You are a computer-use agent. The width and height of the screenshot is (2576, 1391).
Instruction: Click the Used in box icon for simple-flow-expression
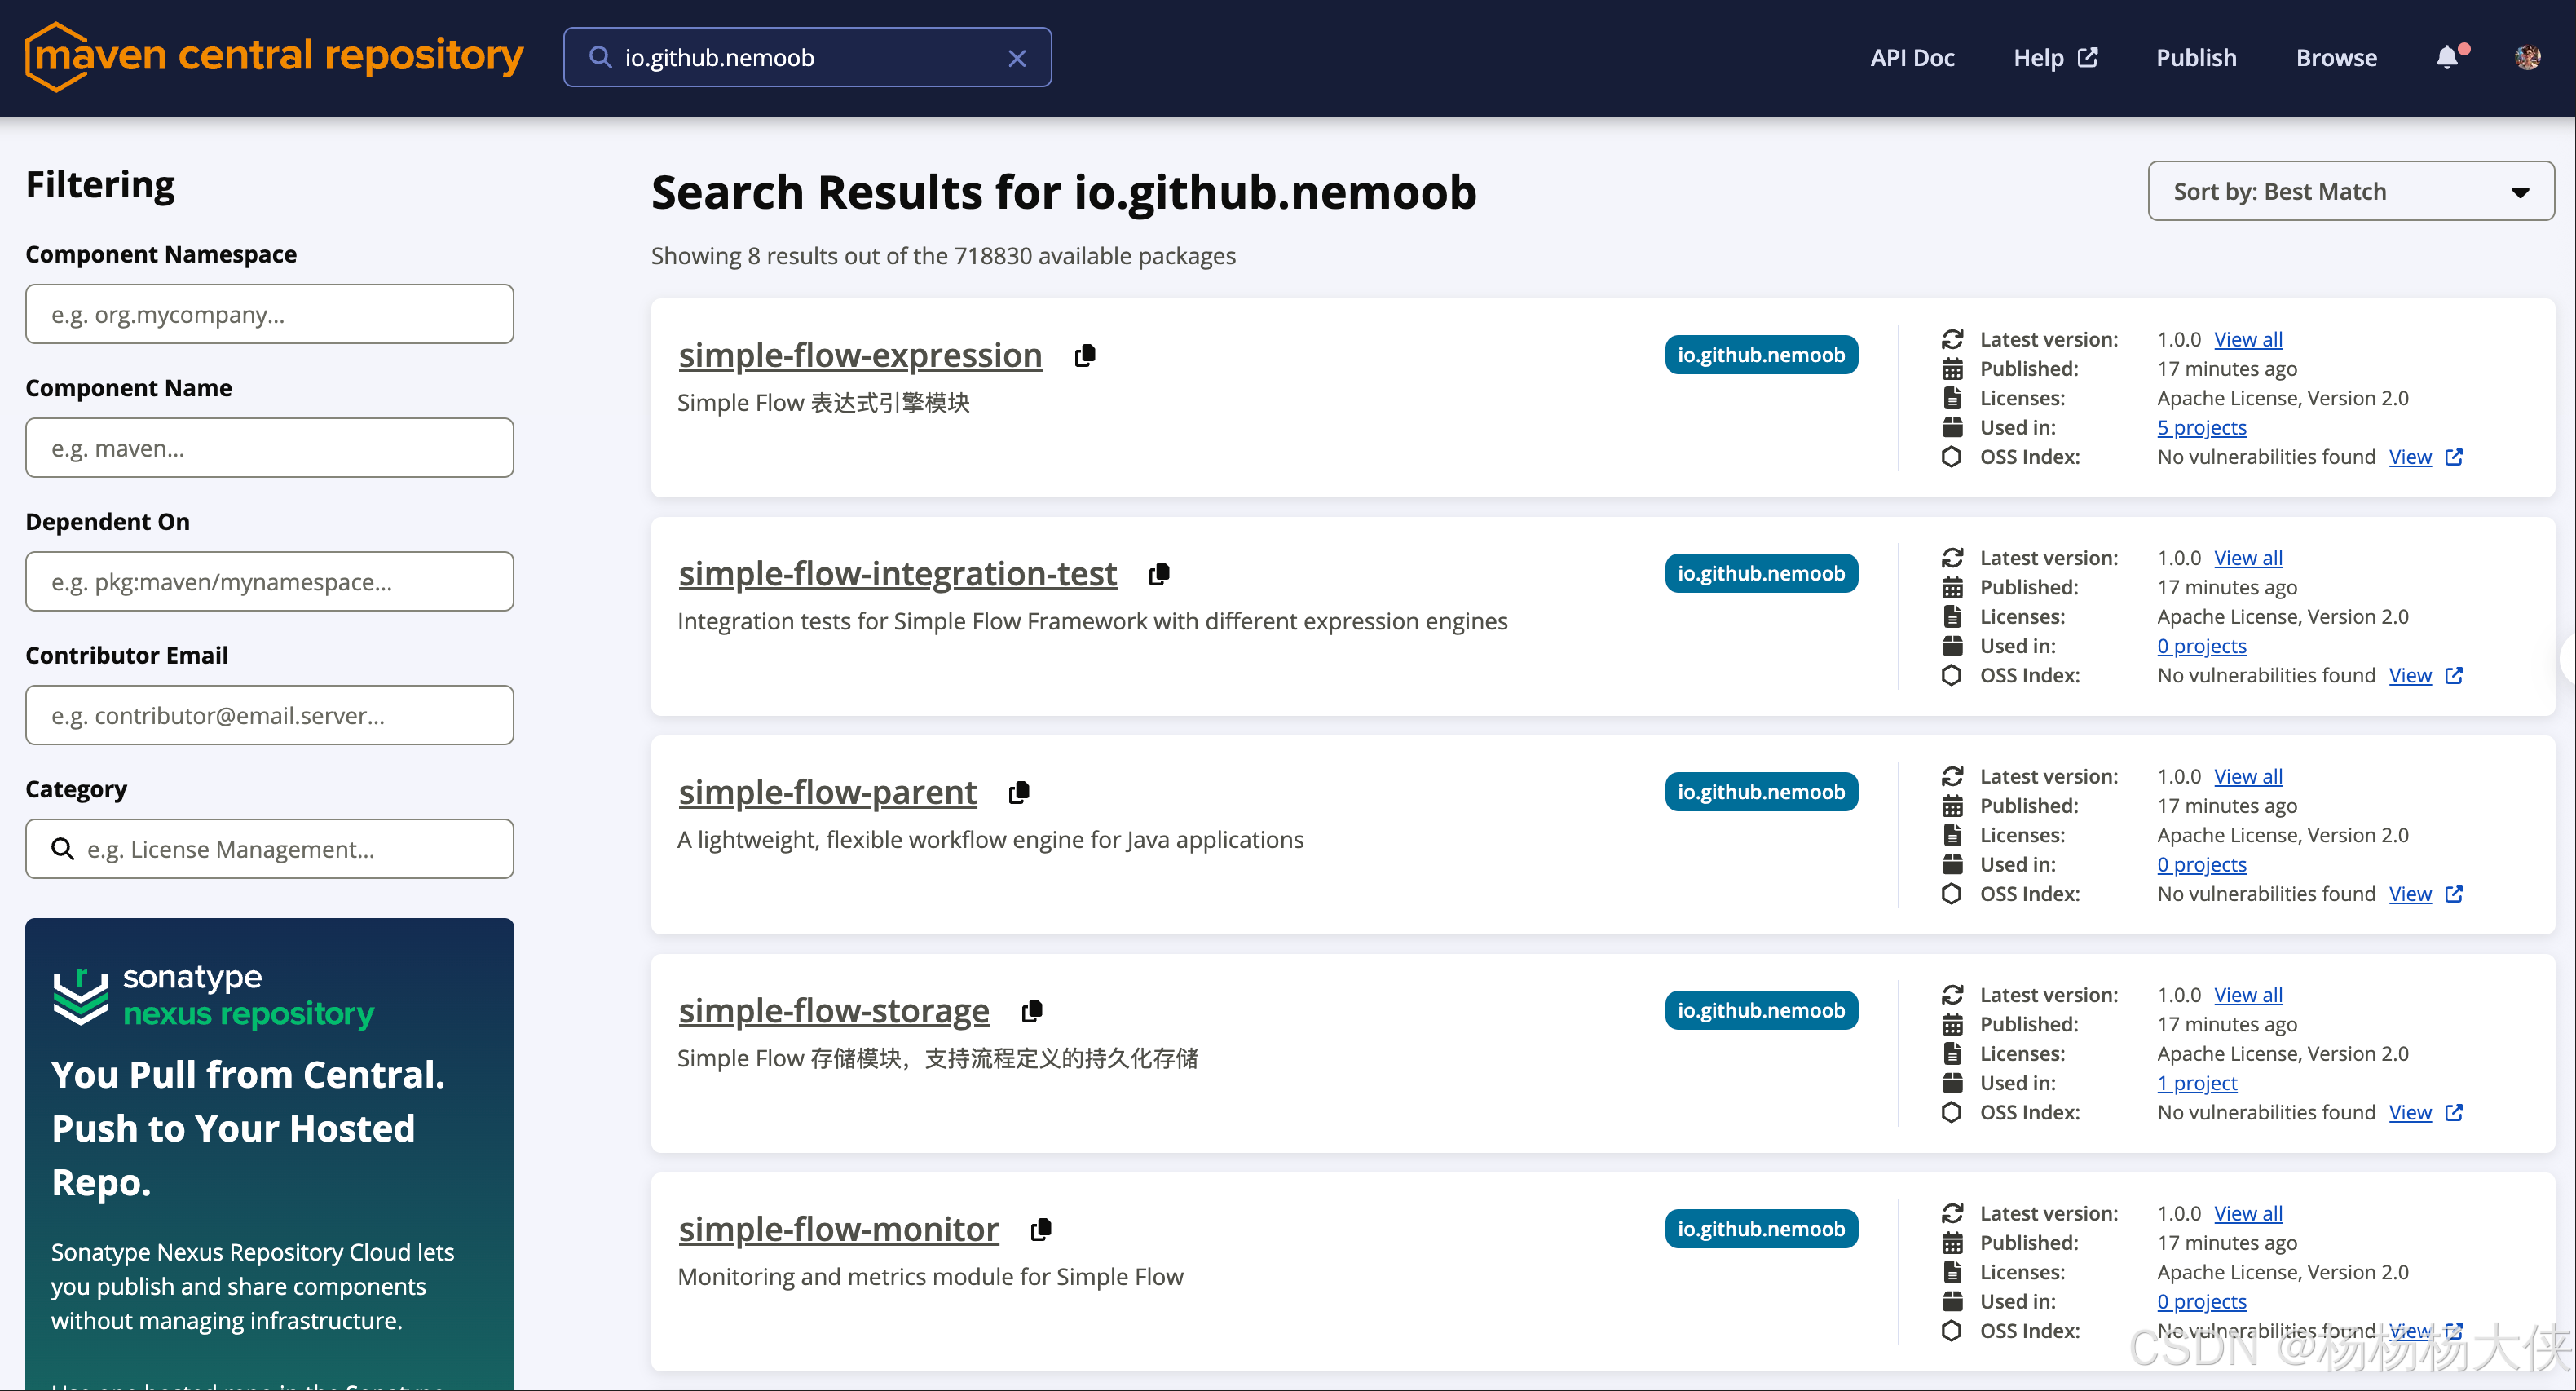[x=1952, y=427]
